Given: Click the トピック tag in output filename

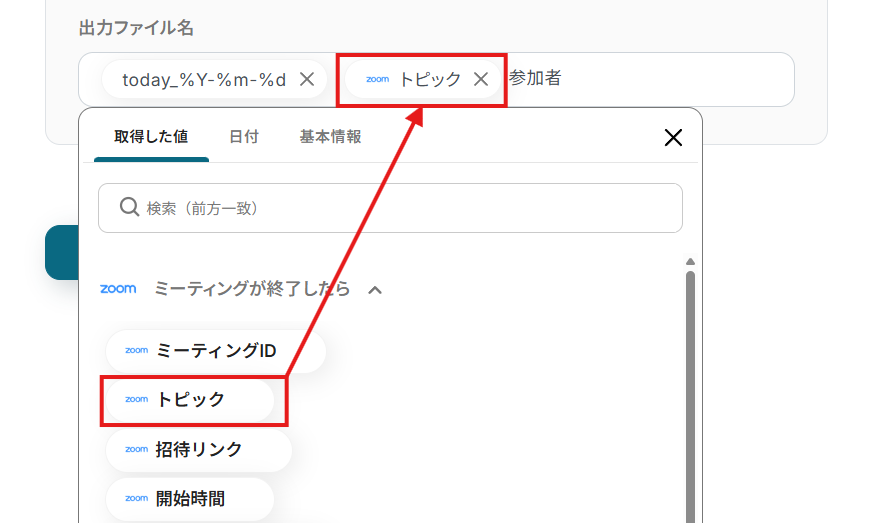Looking at the screenshot, I should [x=414, y=79].
